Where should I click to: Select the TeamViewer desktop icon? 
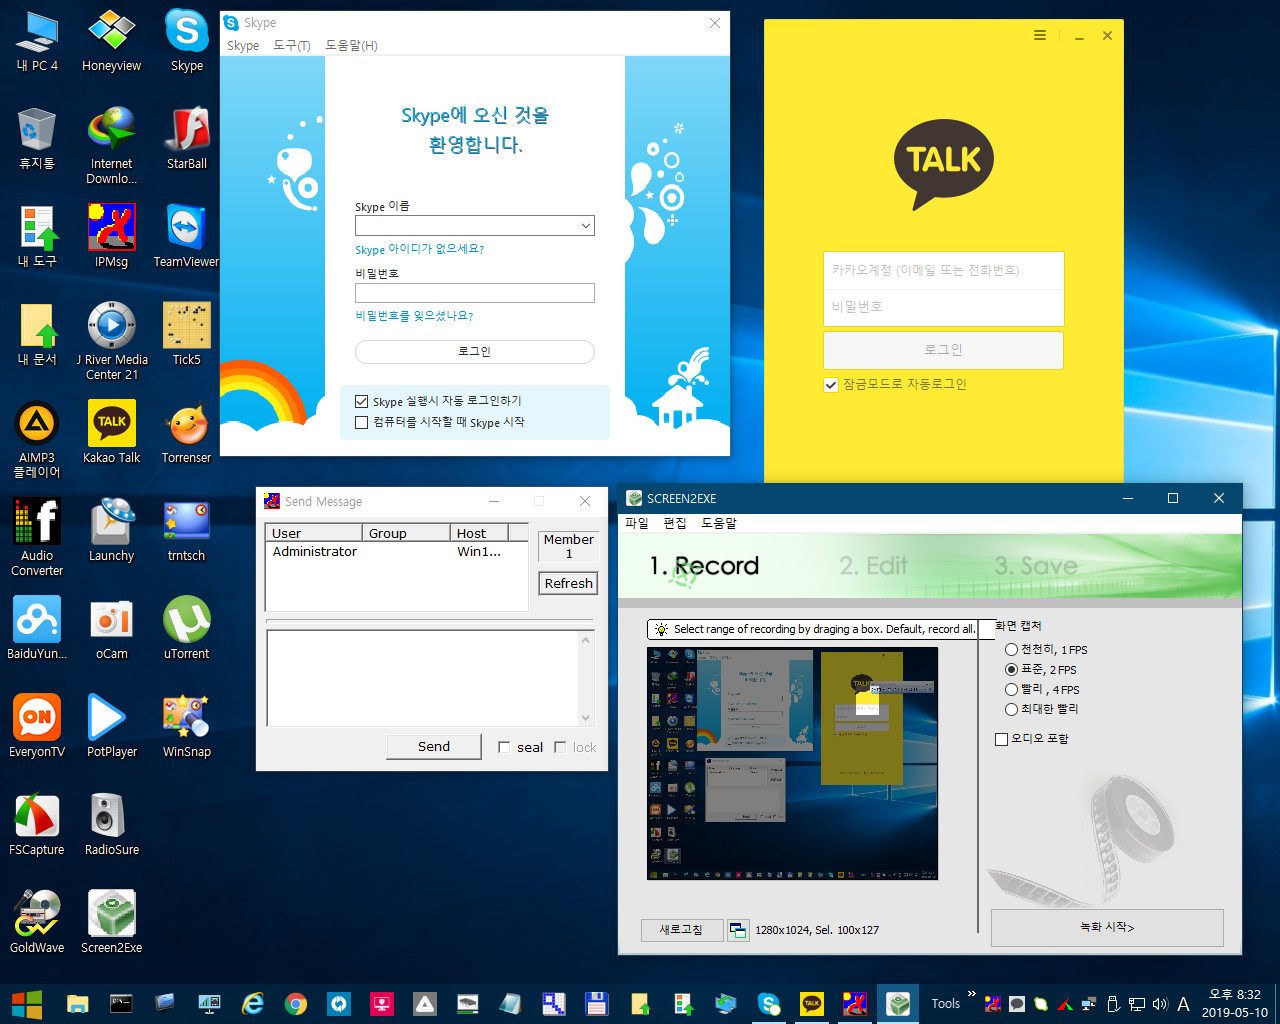(x=186, y=236)
